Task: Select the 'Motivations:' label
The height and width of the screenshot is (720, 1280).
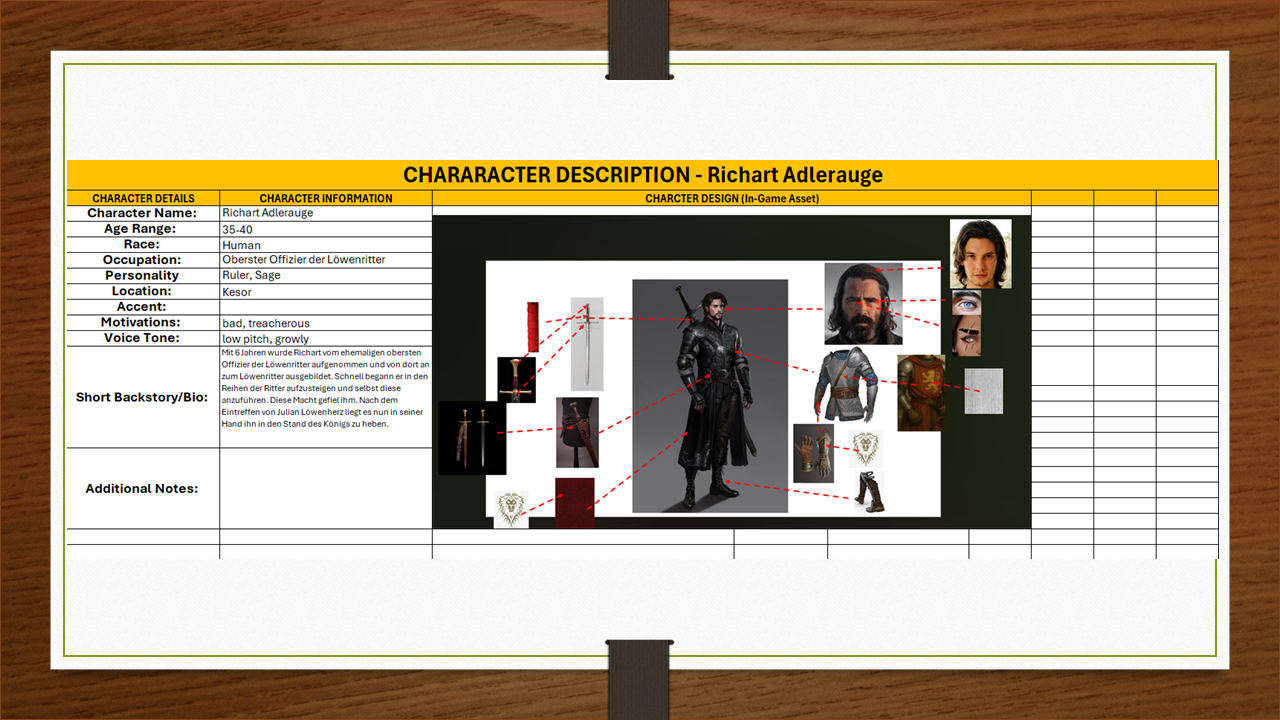Action: [x=143, y=323]
